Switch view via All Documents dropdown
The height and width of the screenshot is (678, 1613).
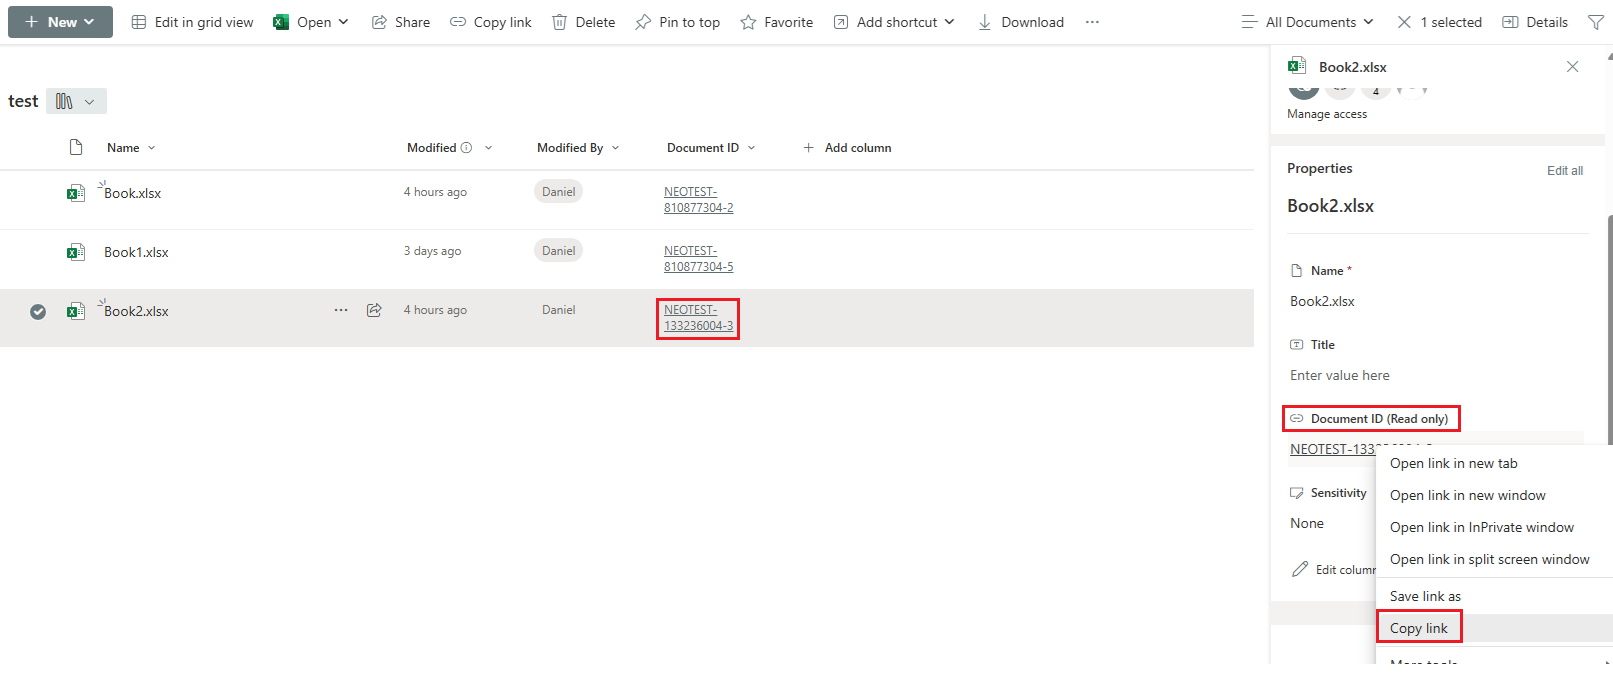(x=1308, y=22)
